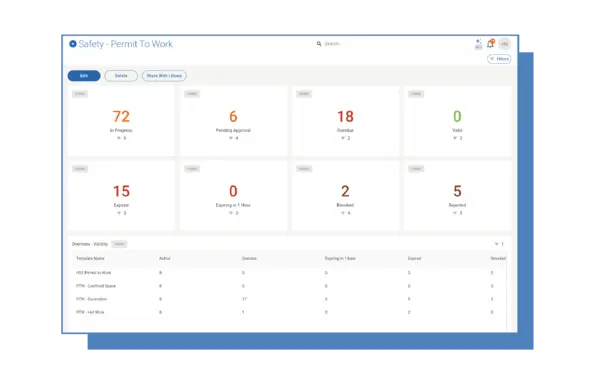
Task: Click the Overdue value 1 in the Hot Work row
Action: tap(243, 312)
